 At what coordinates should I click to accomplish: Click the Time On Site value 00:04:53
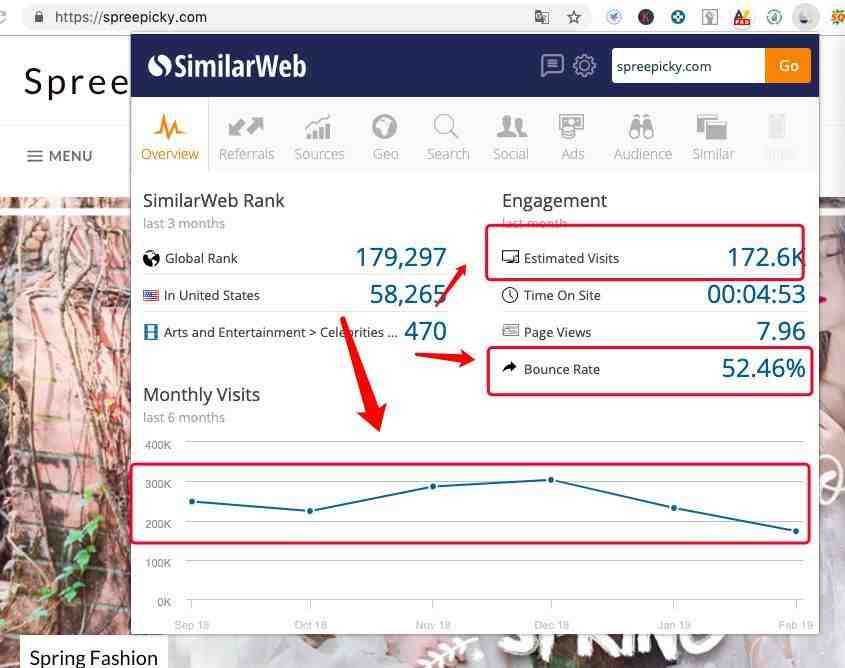(x=756, y=294)
